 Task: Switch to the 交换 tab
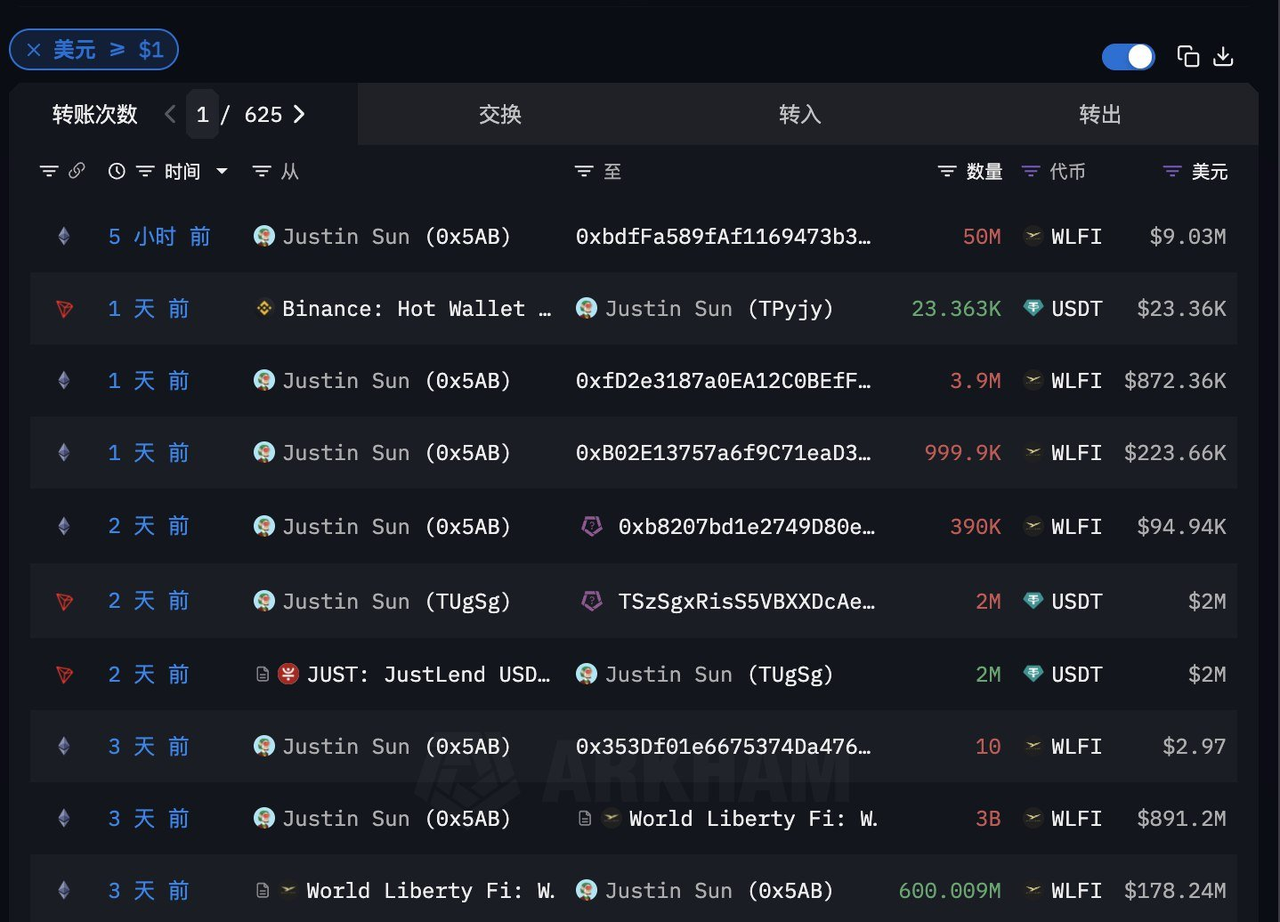coord(500,115)
